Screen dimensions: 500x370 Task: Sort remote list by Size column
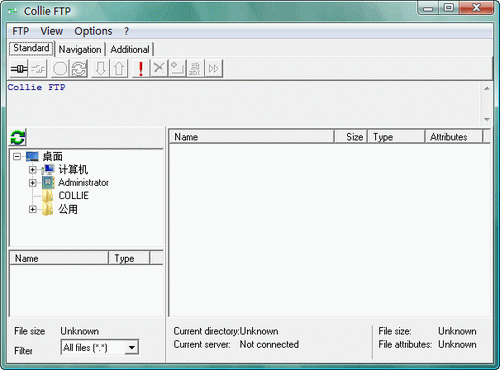coord(351,137)
